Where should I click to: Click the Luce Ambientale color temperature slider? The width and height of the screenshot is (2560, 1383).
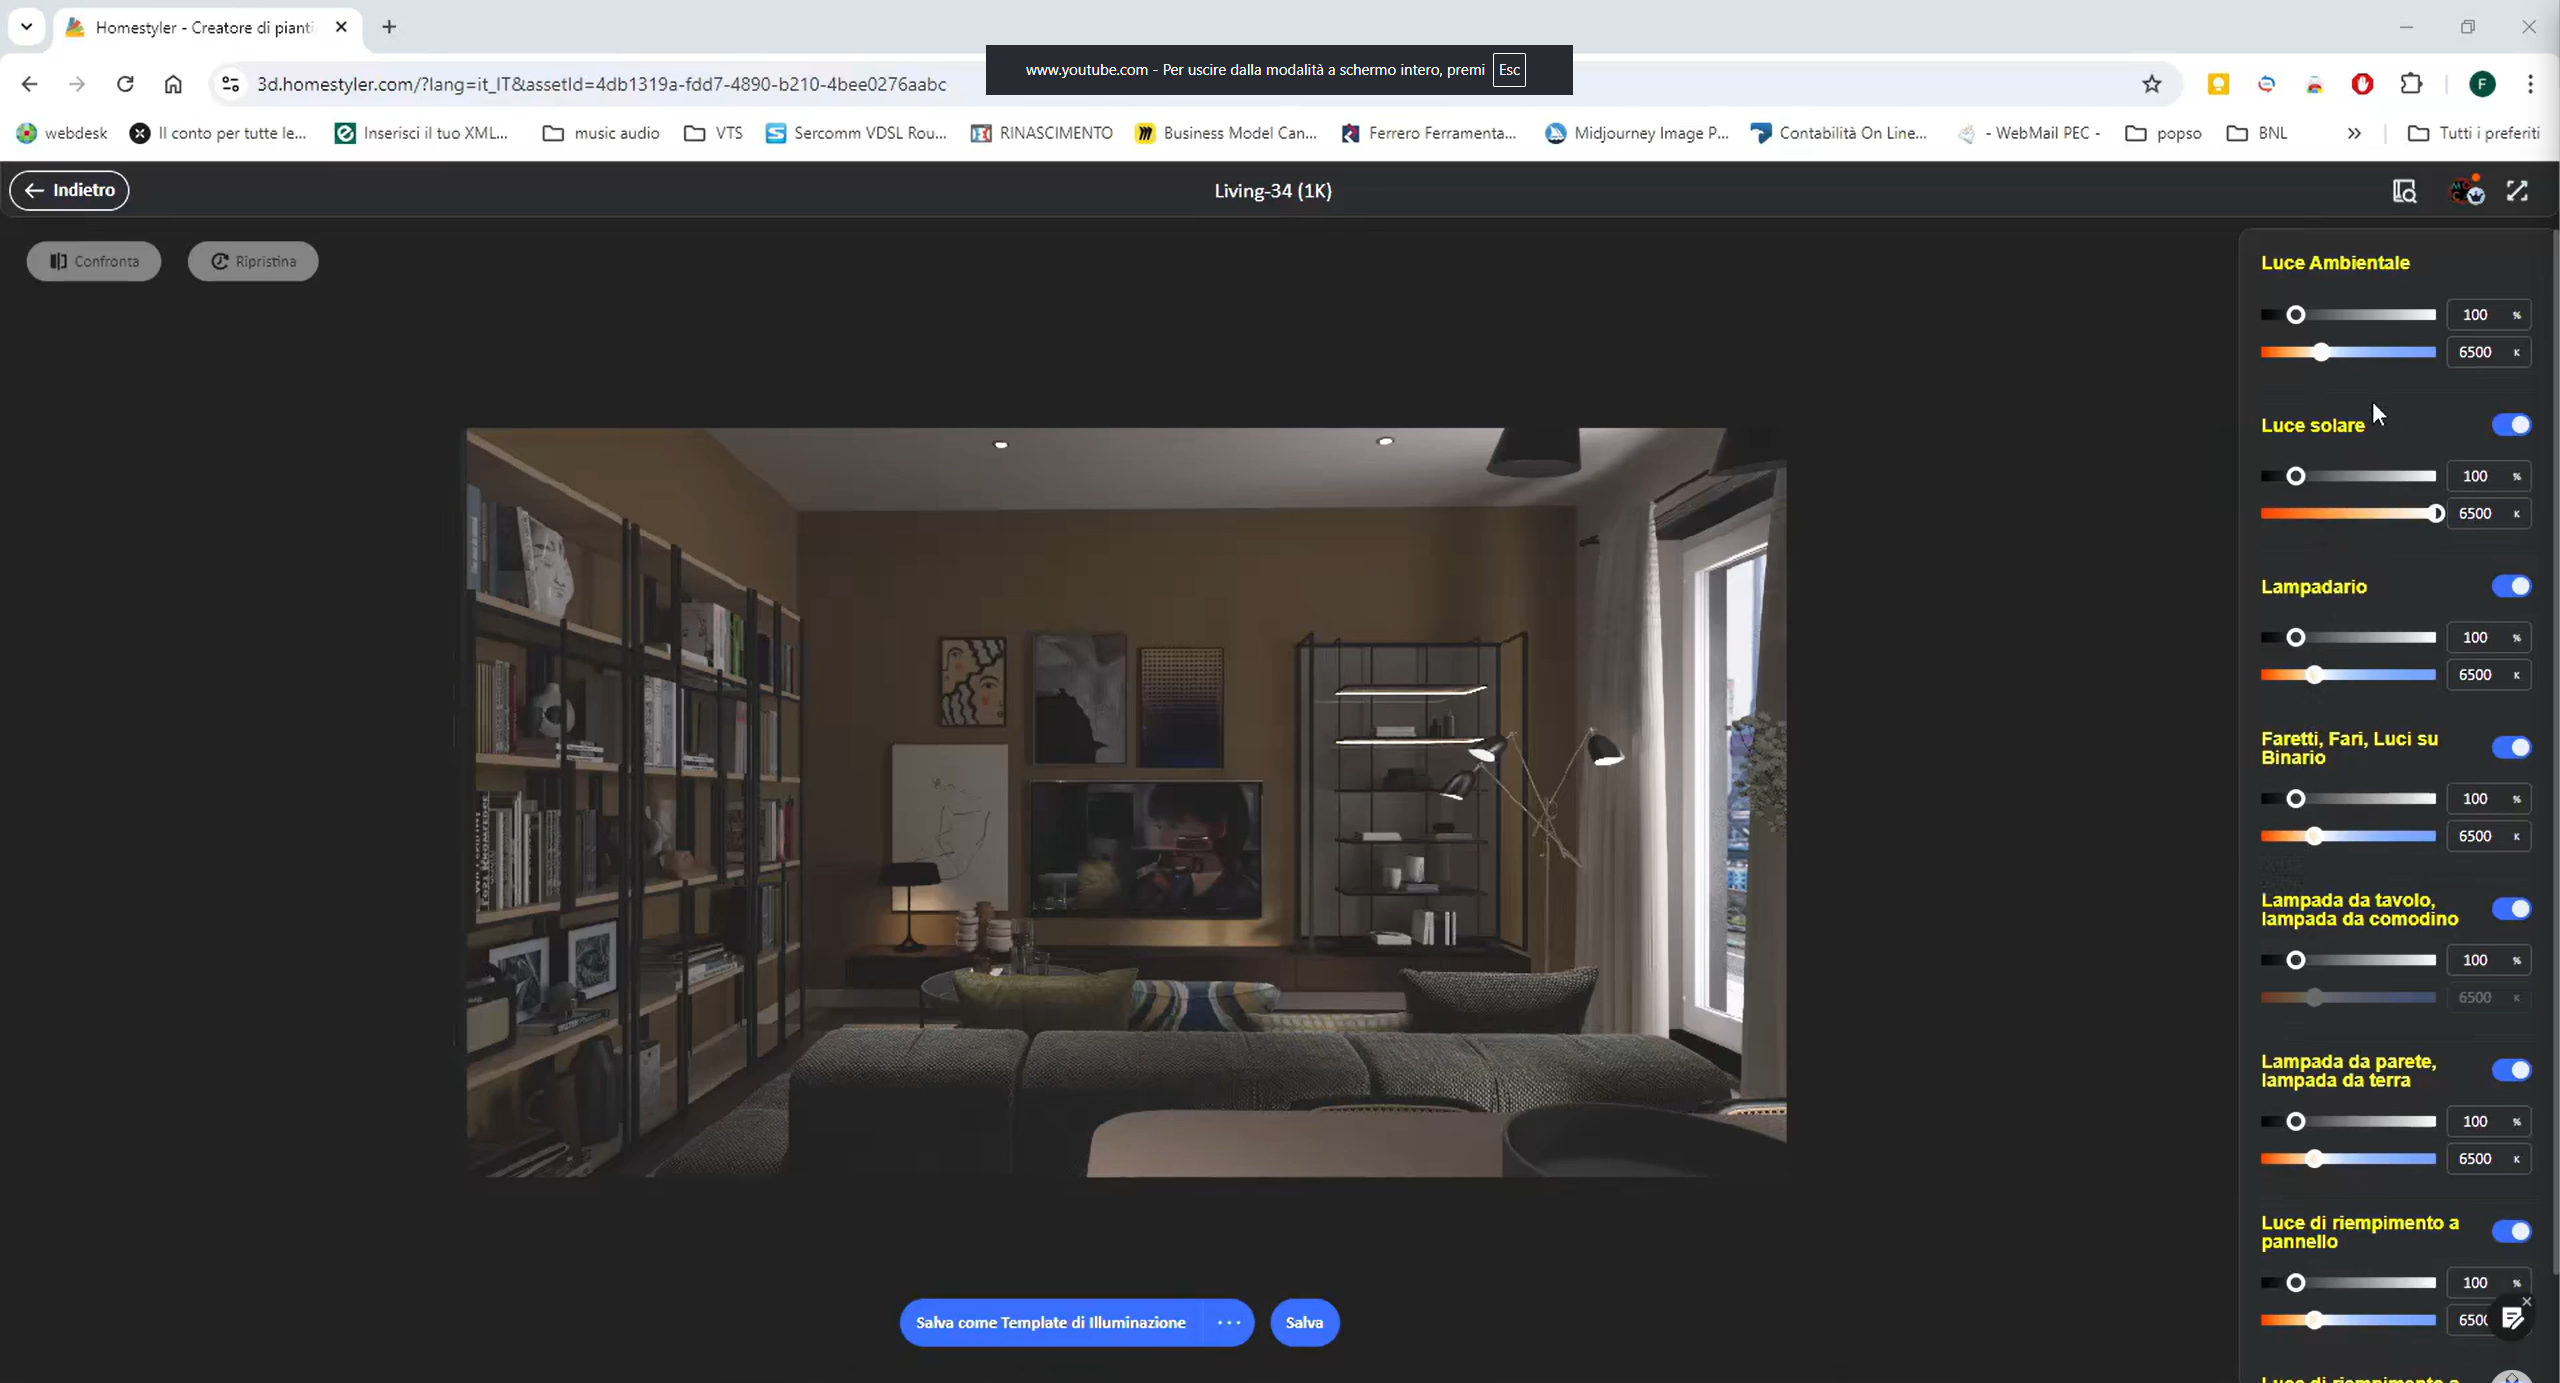click(x=2347, y=352)
